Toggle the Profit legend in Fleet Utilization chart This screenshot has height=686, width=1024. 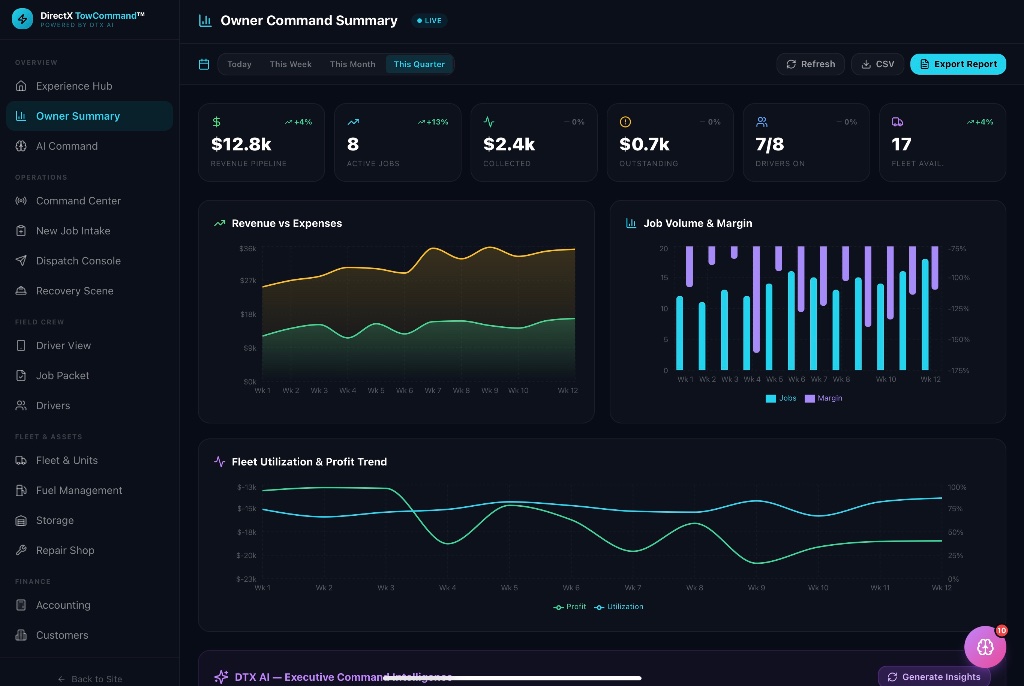point(569,606)
